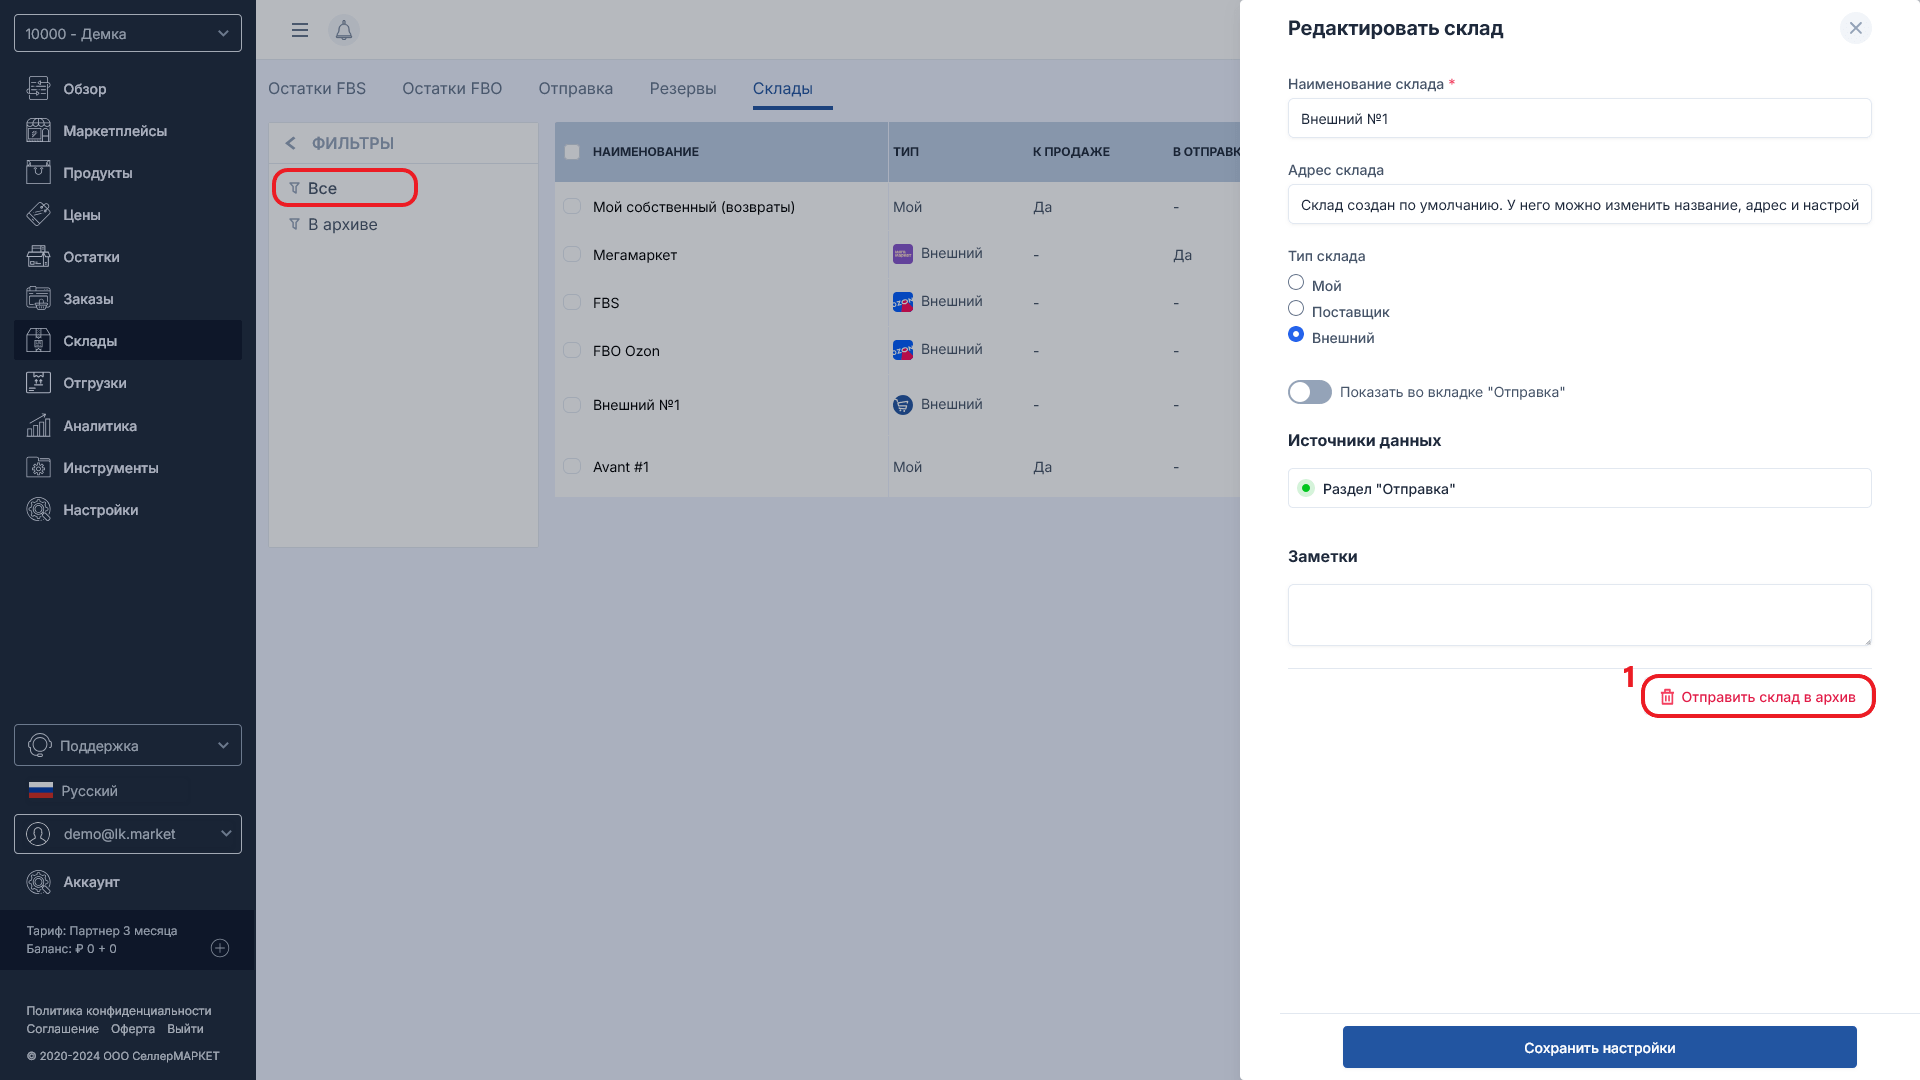Click funnel icon next to Все filter
The width and height of the screenshot is (1920, 1080).
tap(295, 188)
